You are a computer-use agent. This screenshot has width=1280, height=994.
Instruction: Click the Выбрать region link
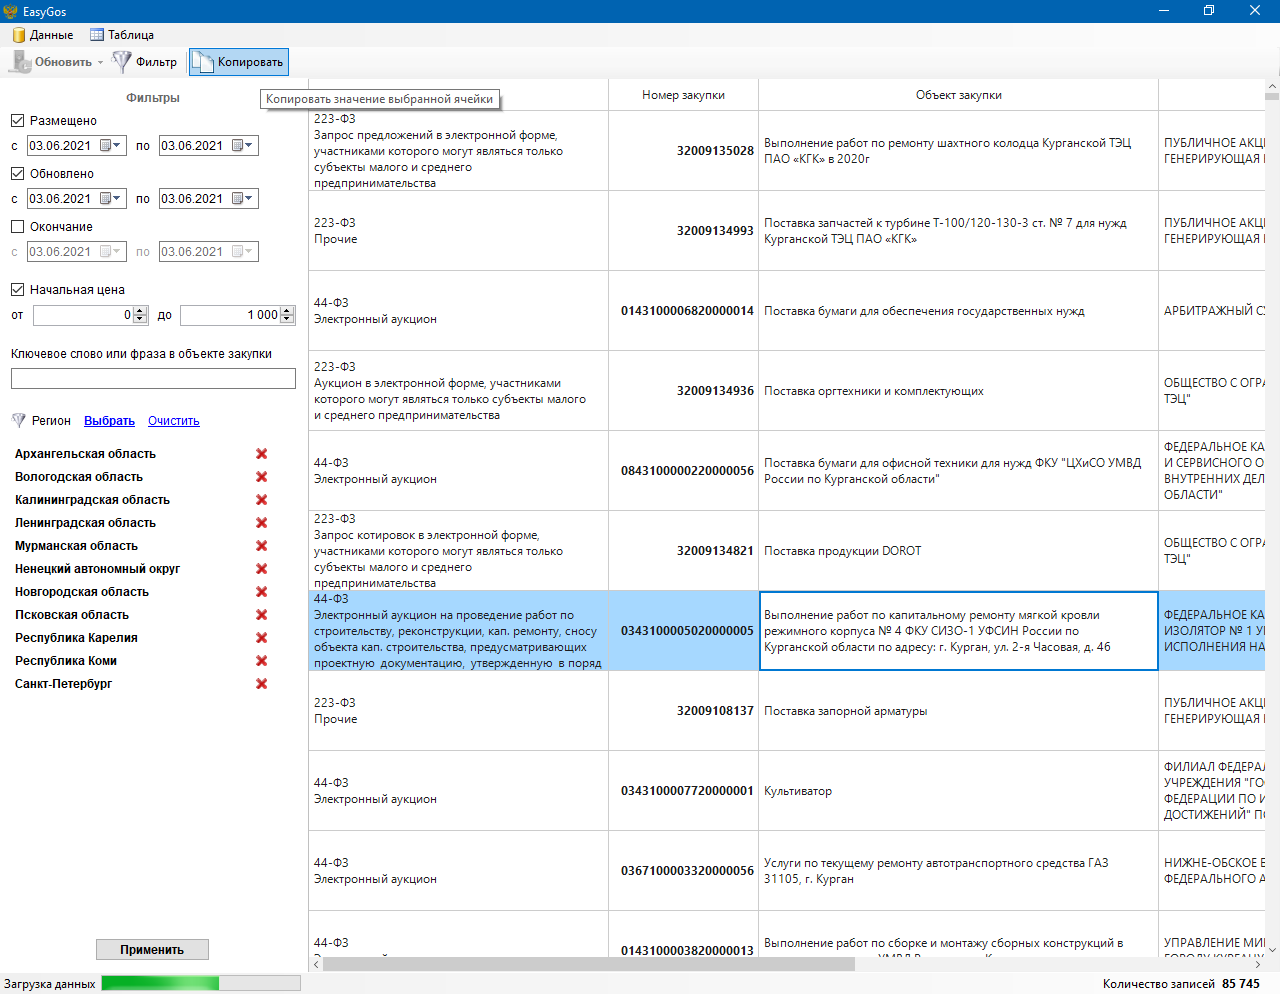click(x=109, y=421)
